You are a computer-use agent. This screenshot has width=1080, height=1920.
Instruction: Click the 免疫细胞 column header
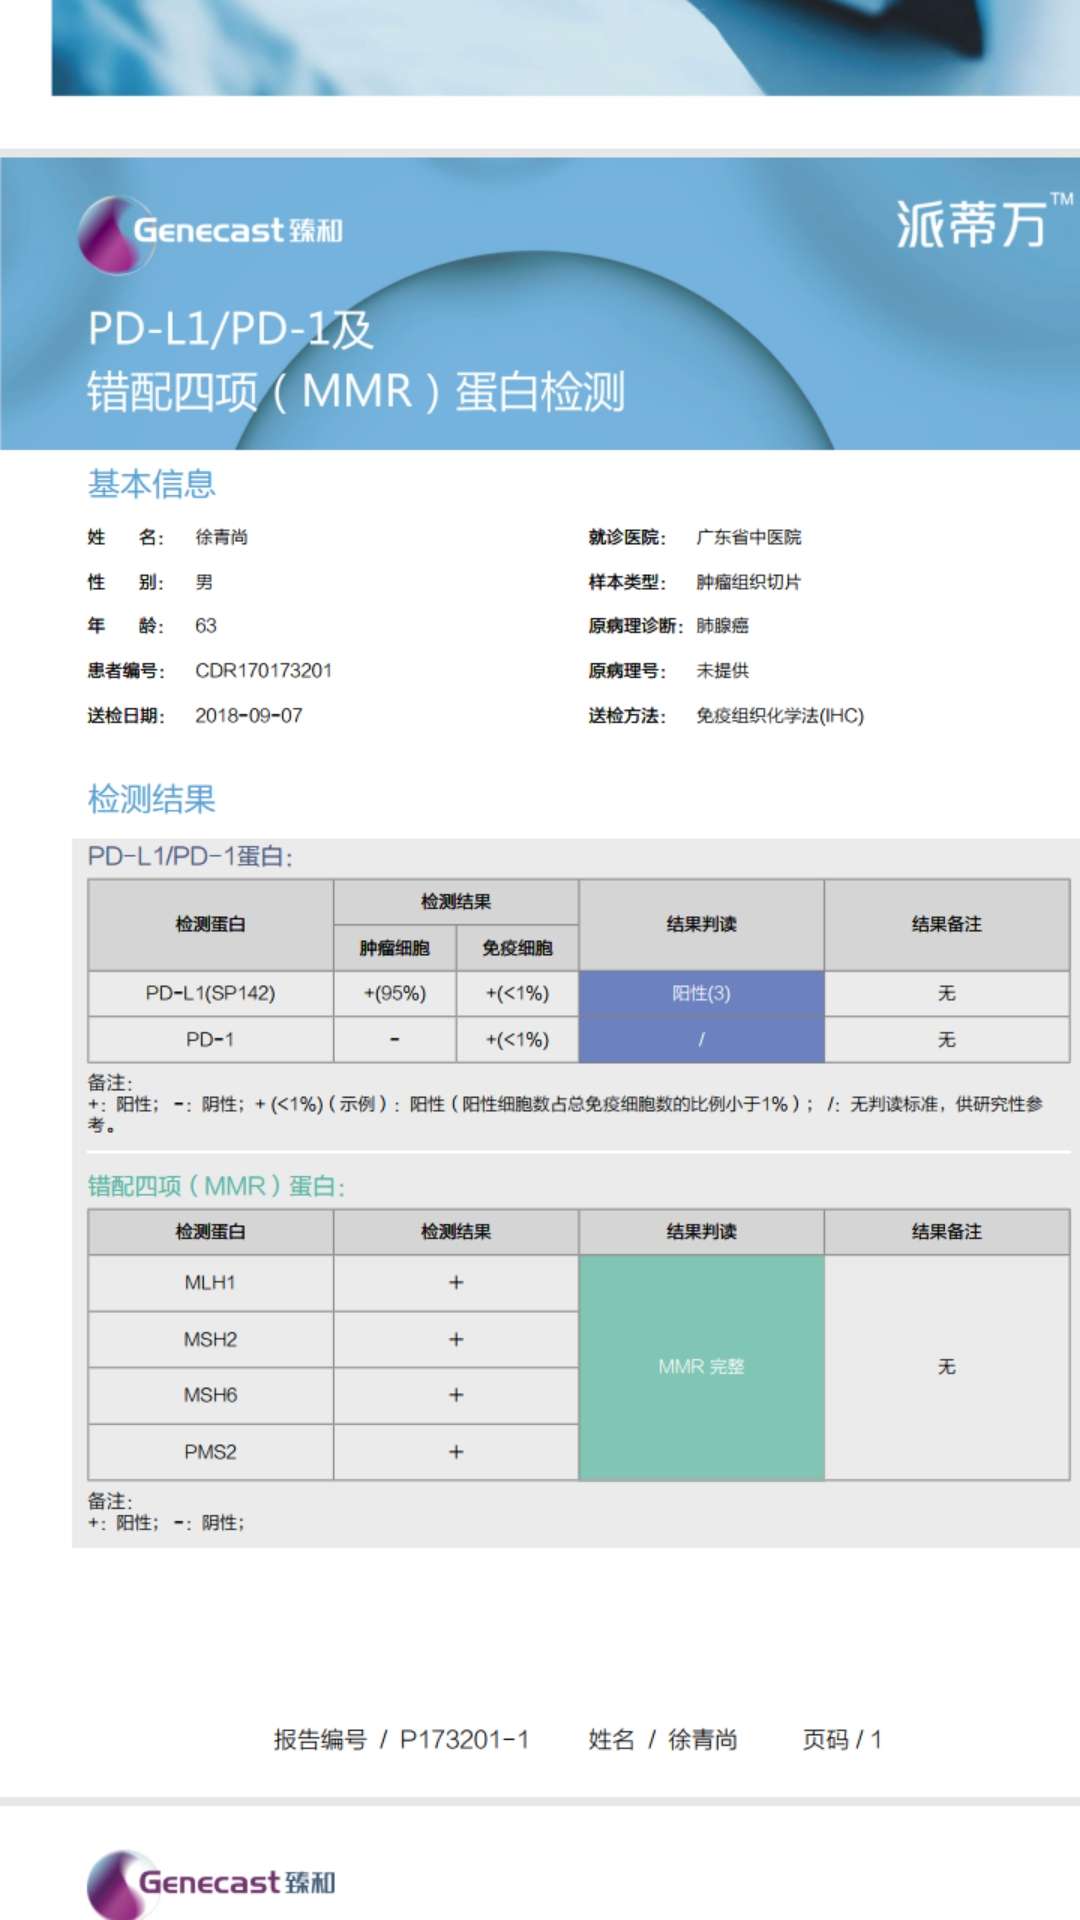[517, 948]
